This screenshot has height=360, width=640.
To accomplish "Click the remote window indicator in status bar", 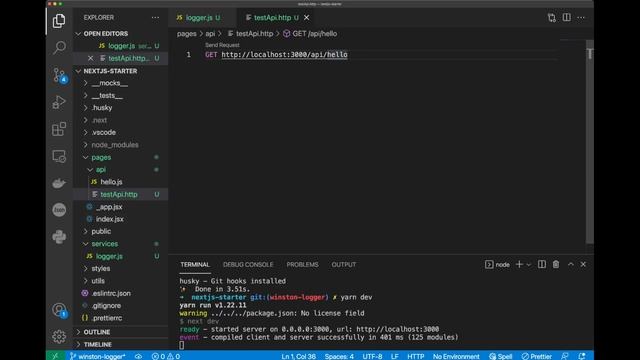I will coord(55,356).
